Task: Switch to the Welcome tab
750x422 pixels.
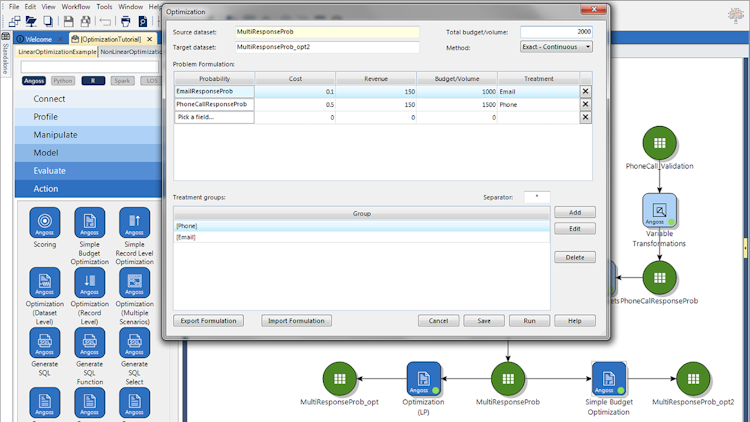Action: click(x=40, y=39)
